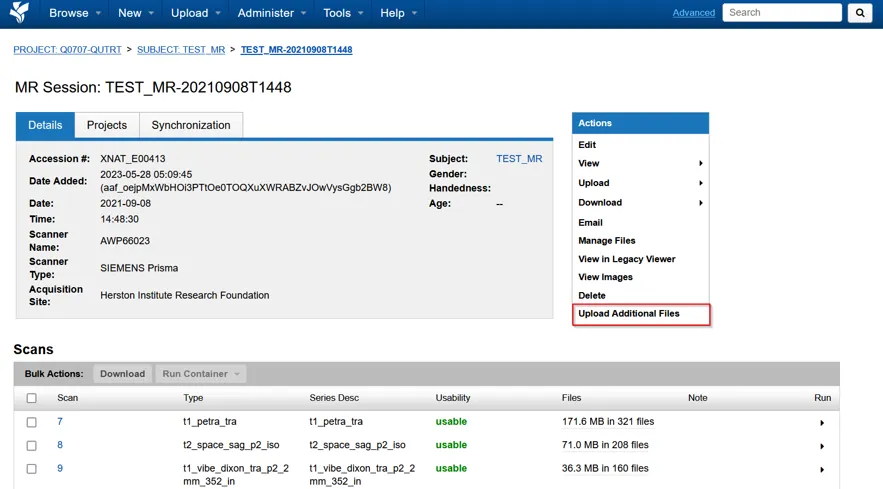Switch to the Projects tab
This screenshot has height=489, width=883.
tap(106, 125)
